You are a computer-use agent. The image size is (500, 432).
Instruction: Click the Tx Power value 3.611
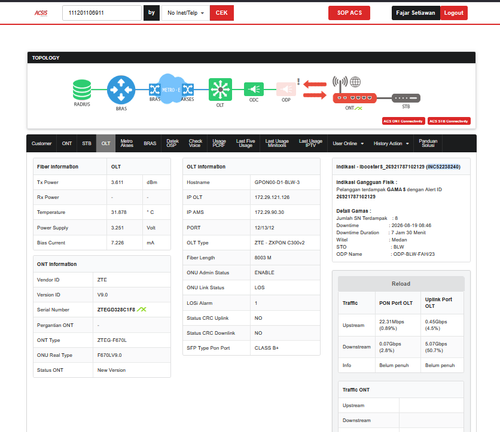[x=117, y=182]
